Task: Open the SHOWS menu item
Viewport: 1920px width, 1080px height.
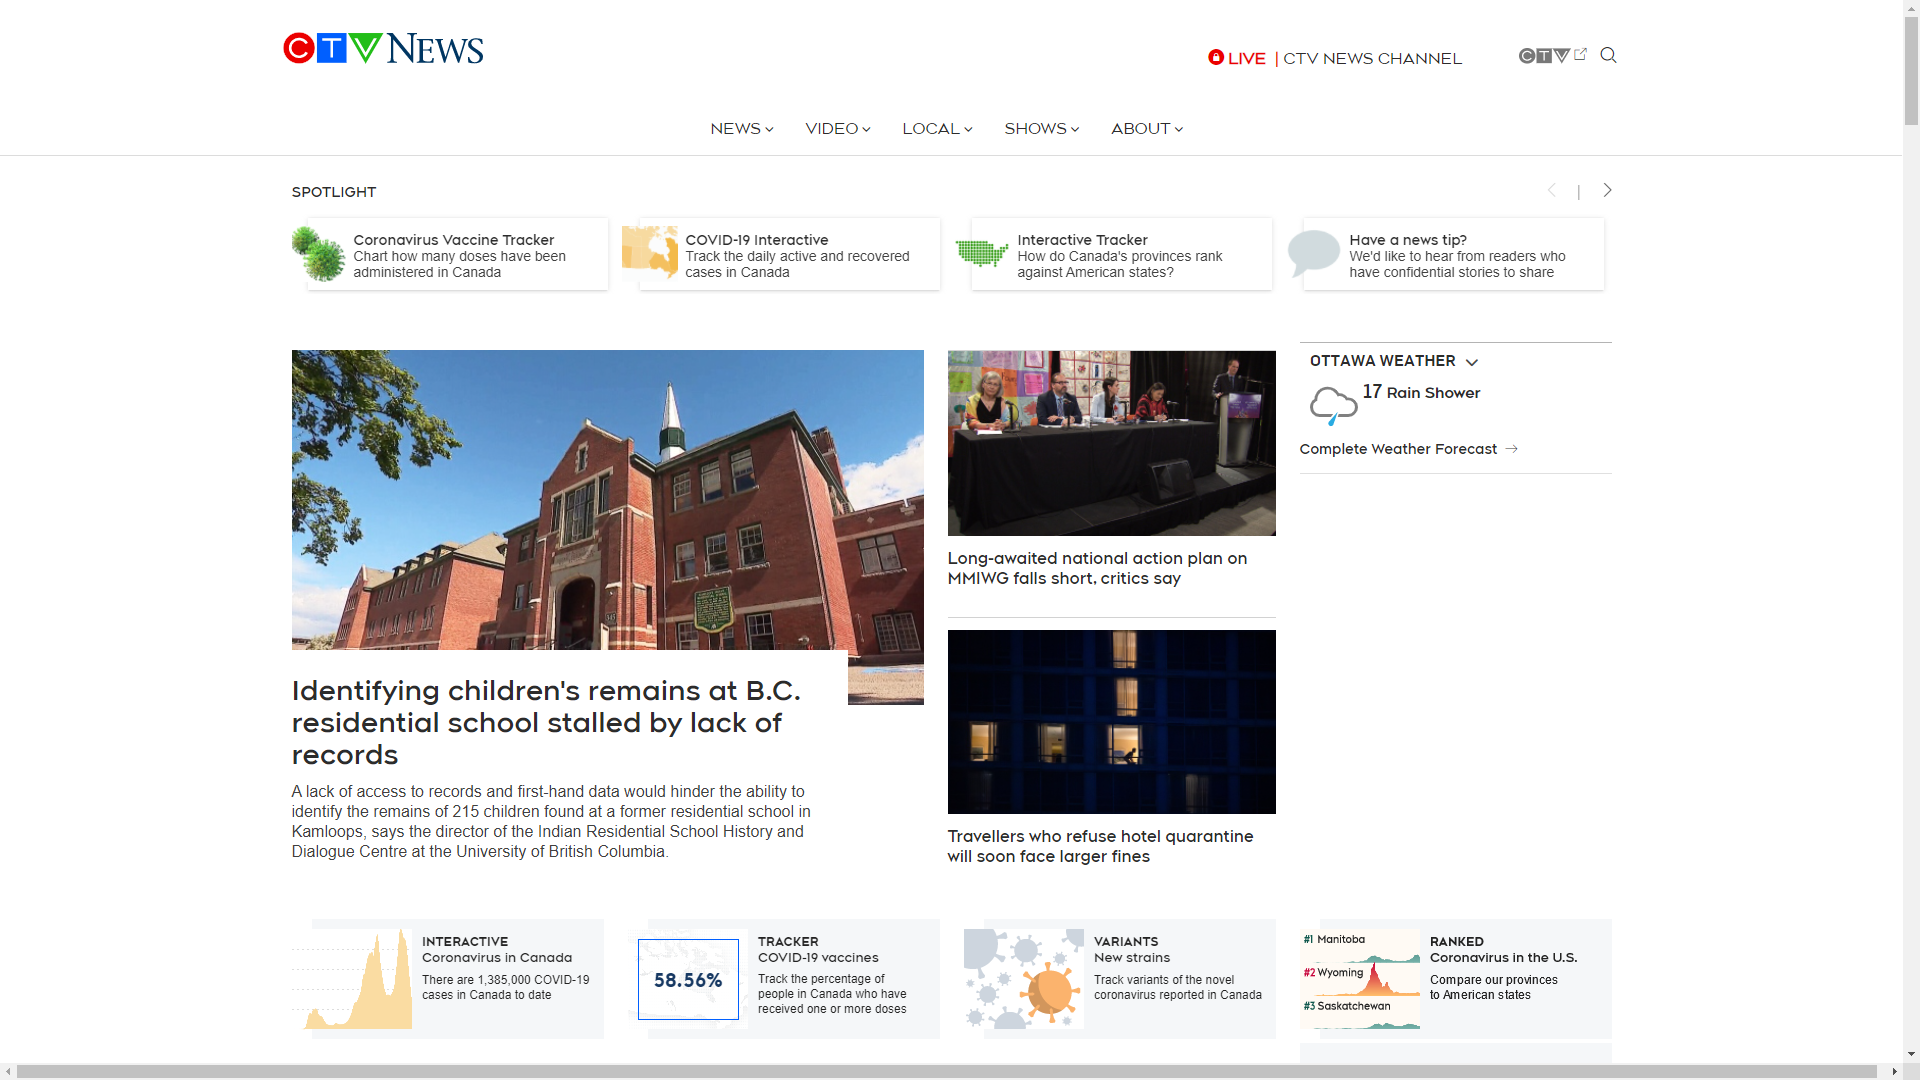Action: [x=1041, y=129]
